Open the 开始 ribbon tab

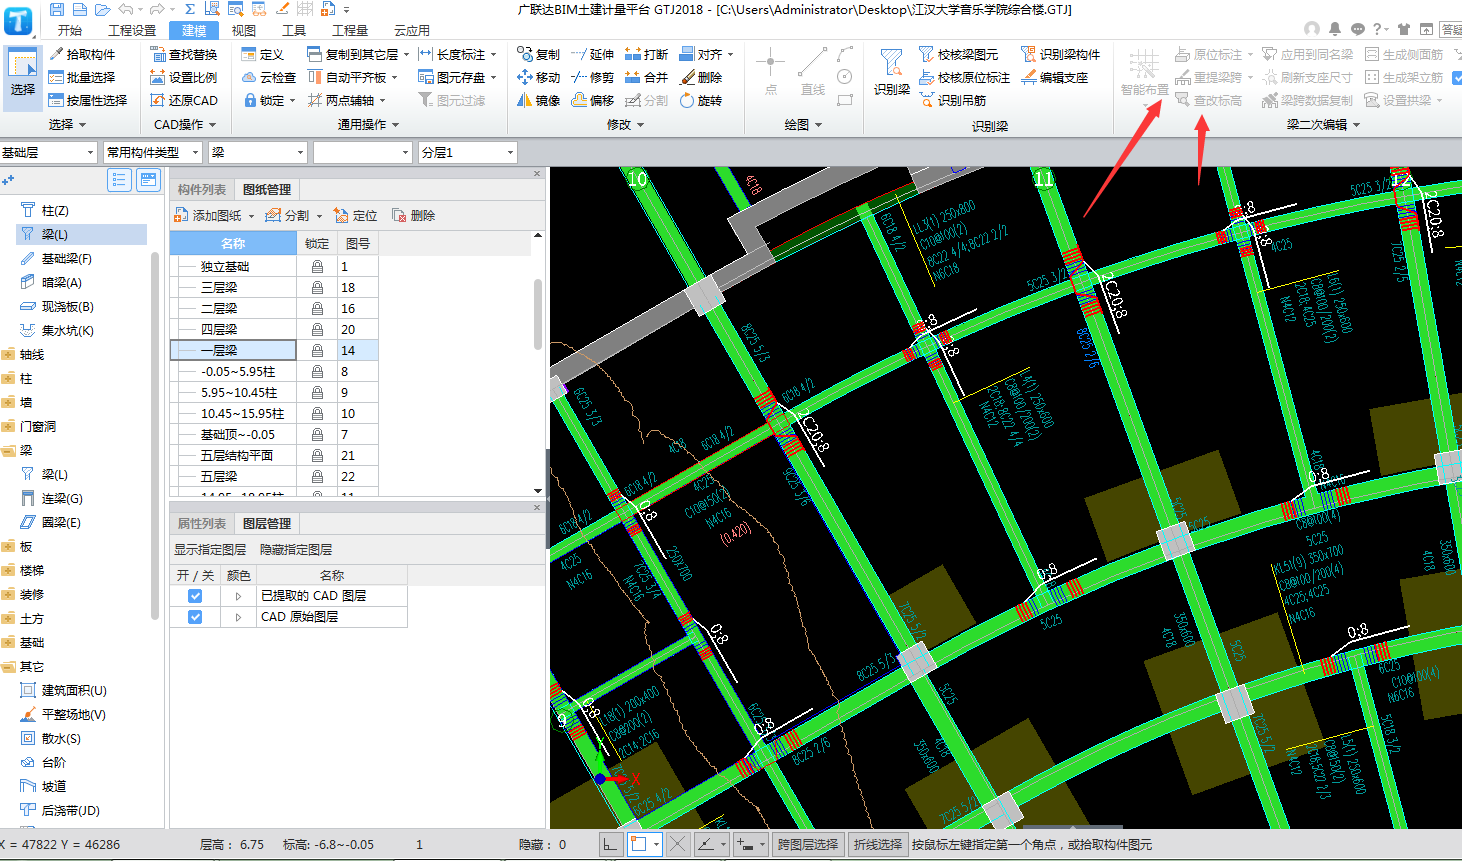pyautogui.click(x=70, y=30)
